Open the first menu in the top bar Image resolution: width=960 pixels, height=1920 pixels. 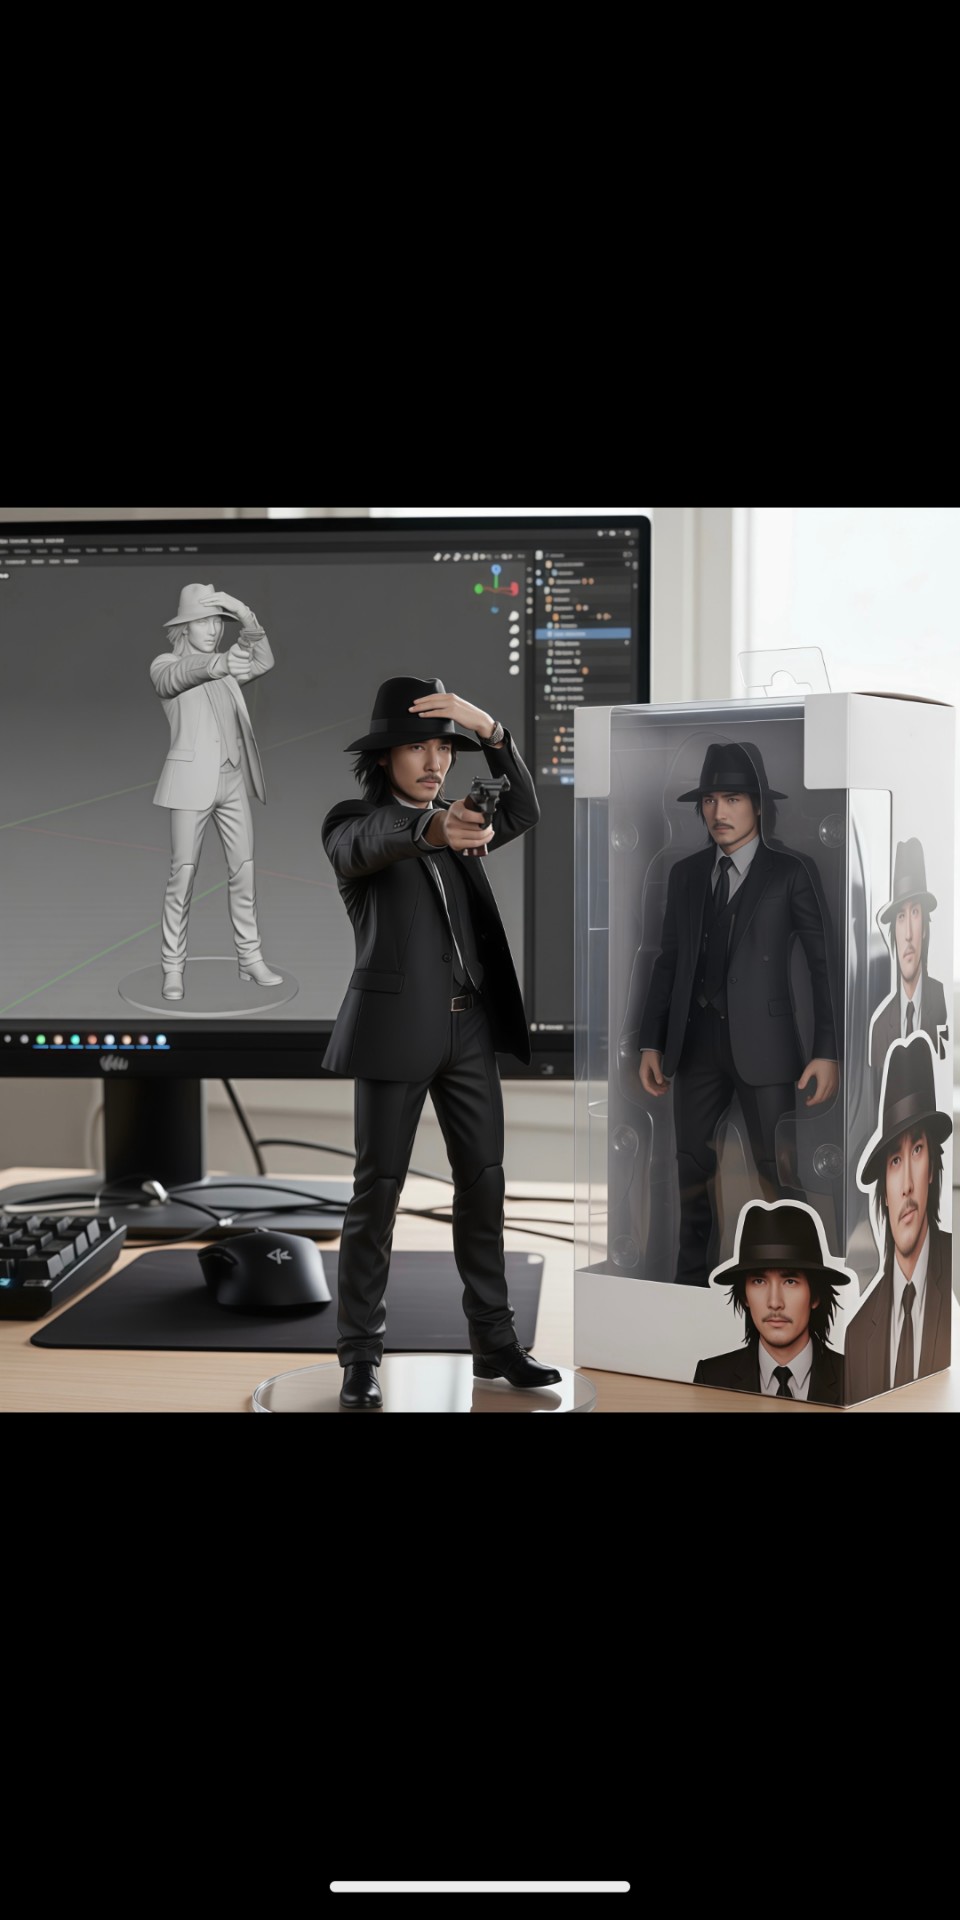pyautogui.click(x=5, y=540)
